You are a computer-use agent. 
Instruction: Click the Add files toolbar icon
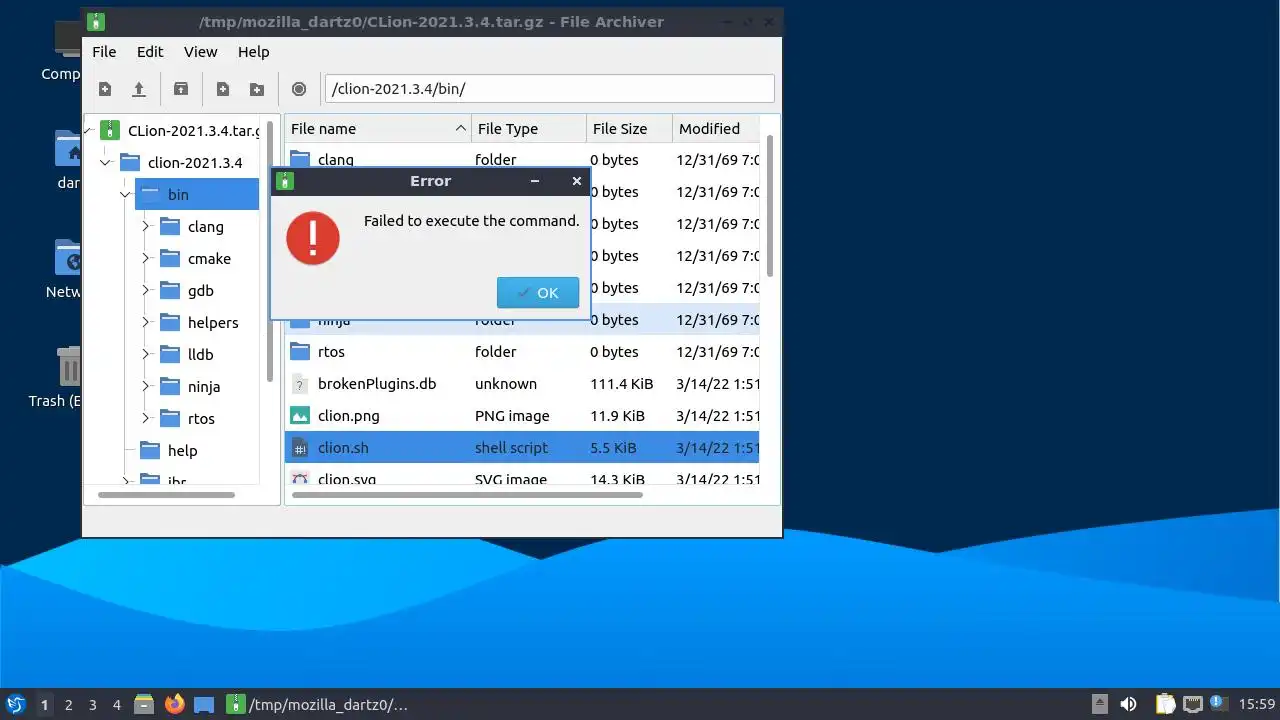pyautogui.click(x=223, y=89)
